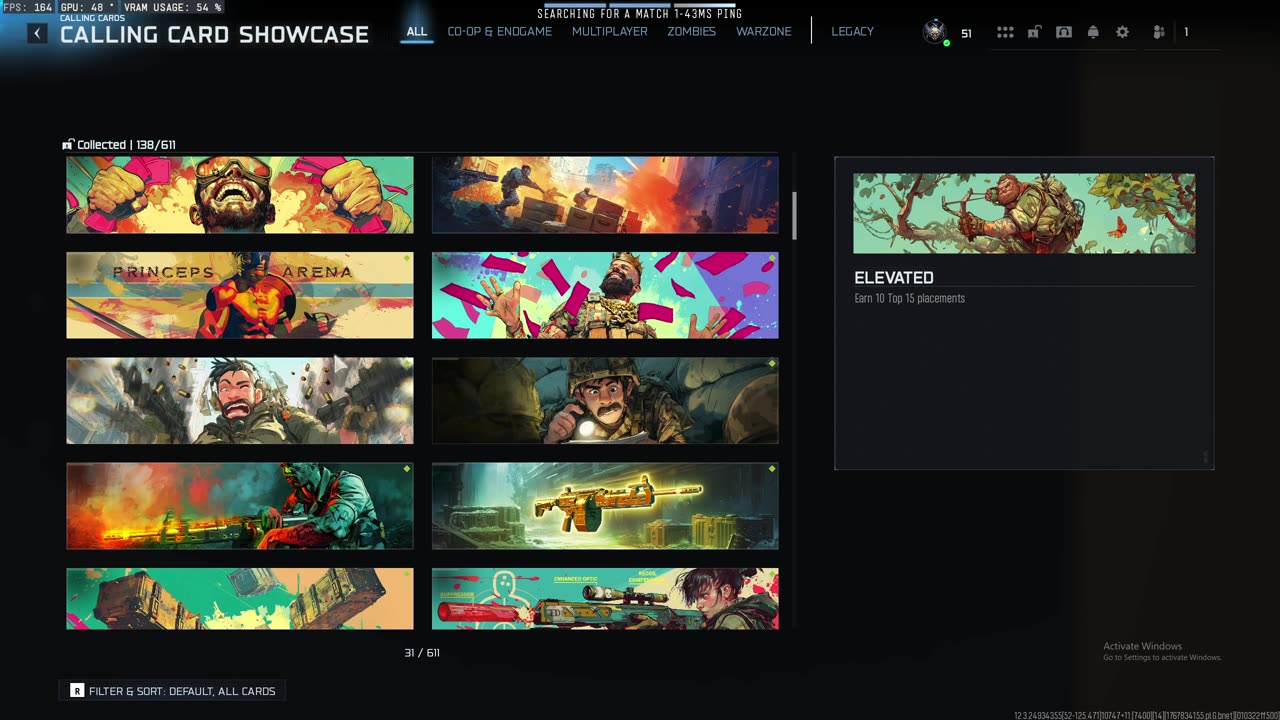
Task: Click the Elevated card preview image
Action: [x=1024, y=213]
